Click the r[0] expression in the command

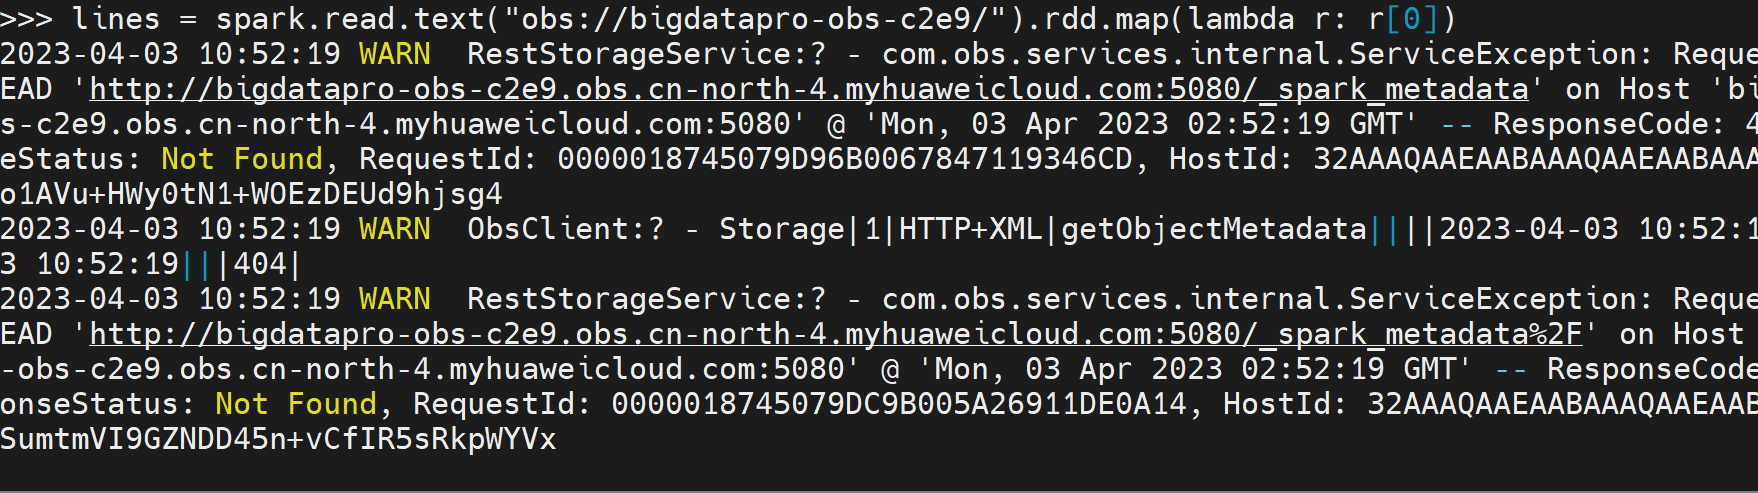[x=1404, y=19]
